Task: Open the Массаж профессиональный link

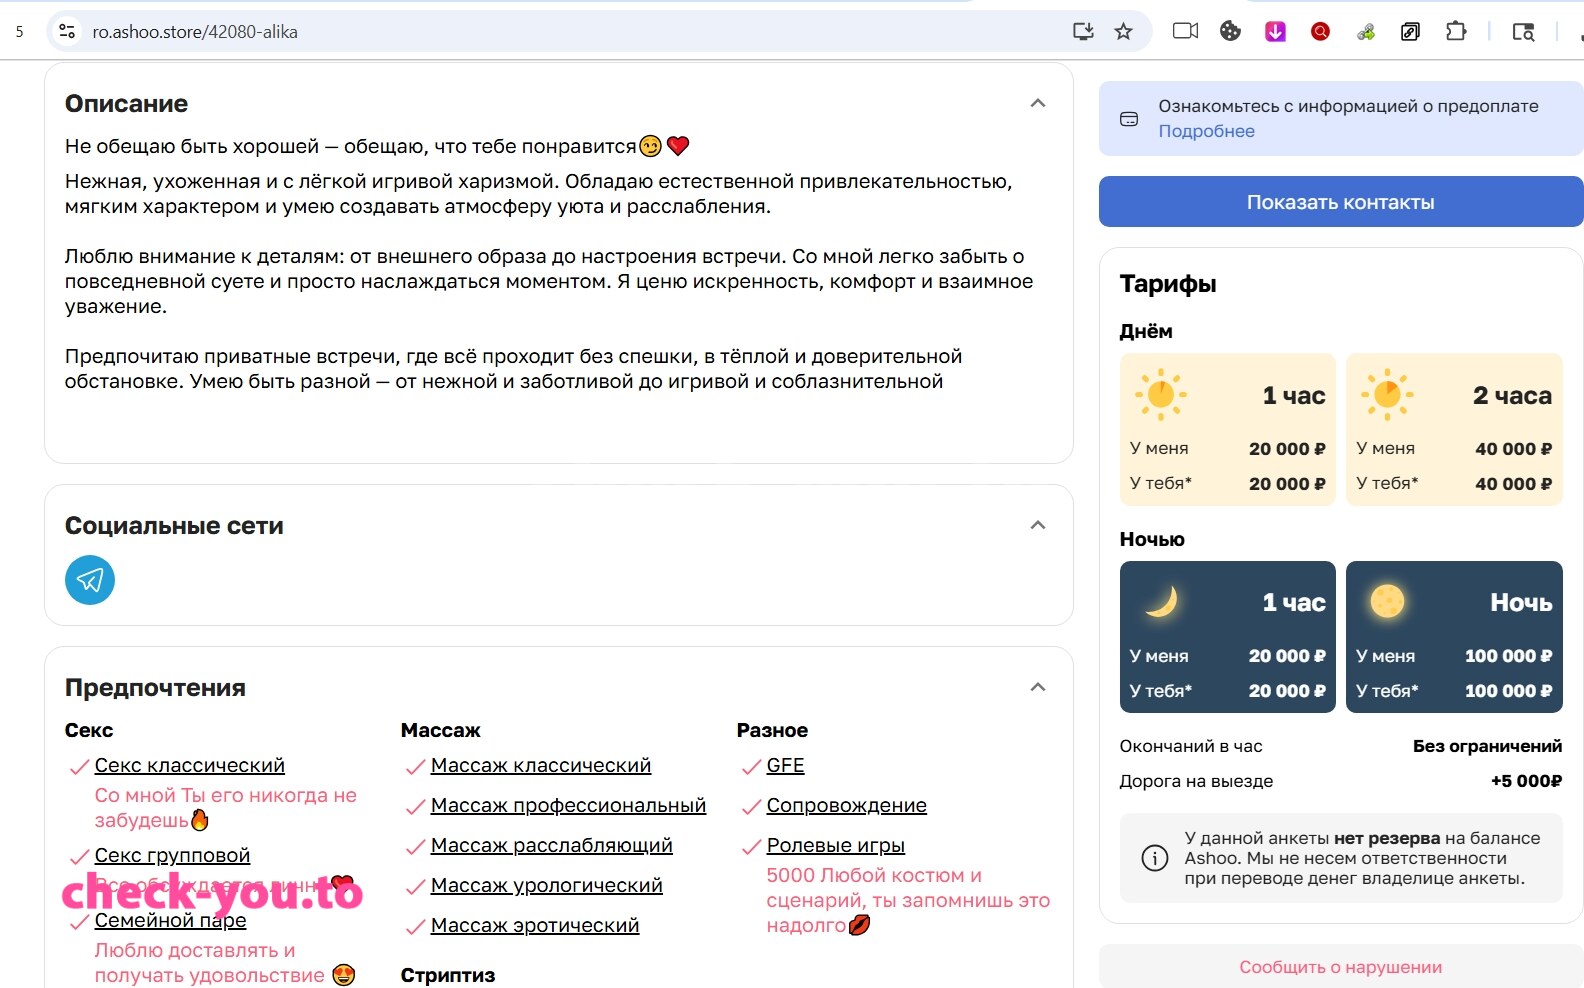Action: pos(568,805)
